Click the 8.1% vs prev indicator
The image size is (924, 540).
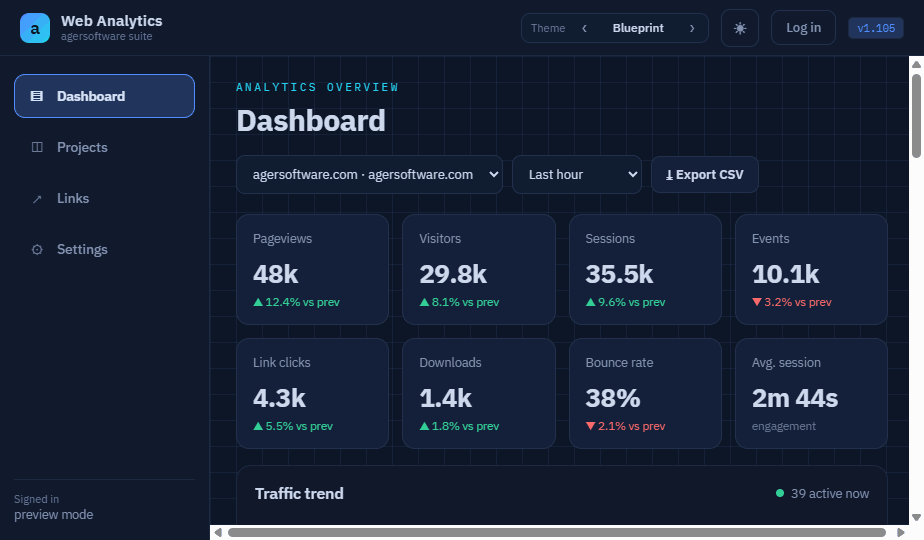(x=459, y=302)
